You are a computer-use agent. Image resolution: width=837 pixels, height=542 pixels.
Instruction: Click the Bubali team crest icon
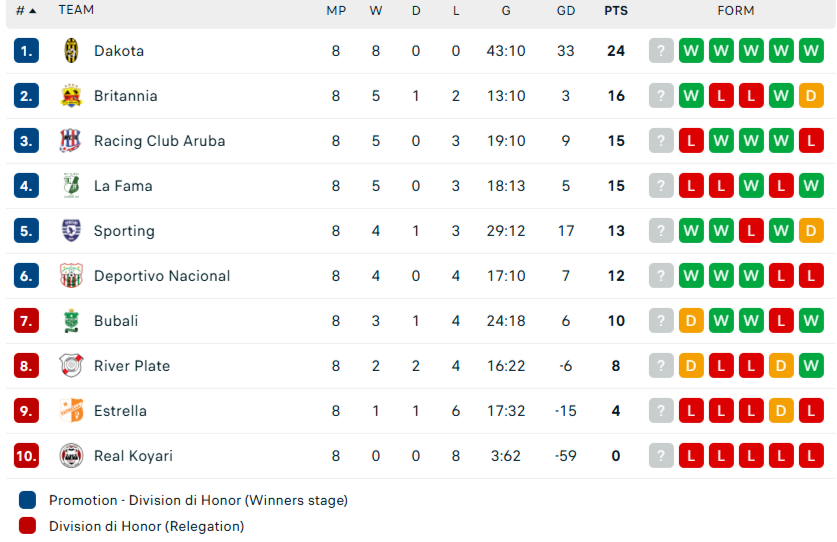[x=71, y=321]
